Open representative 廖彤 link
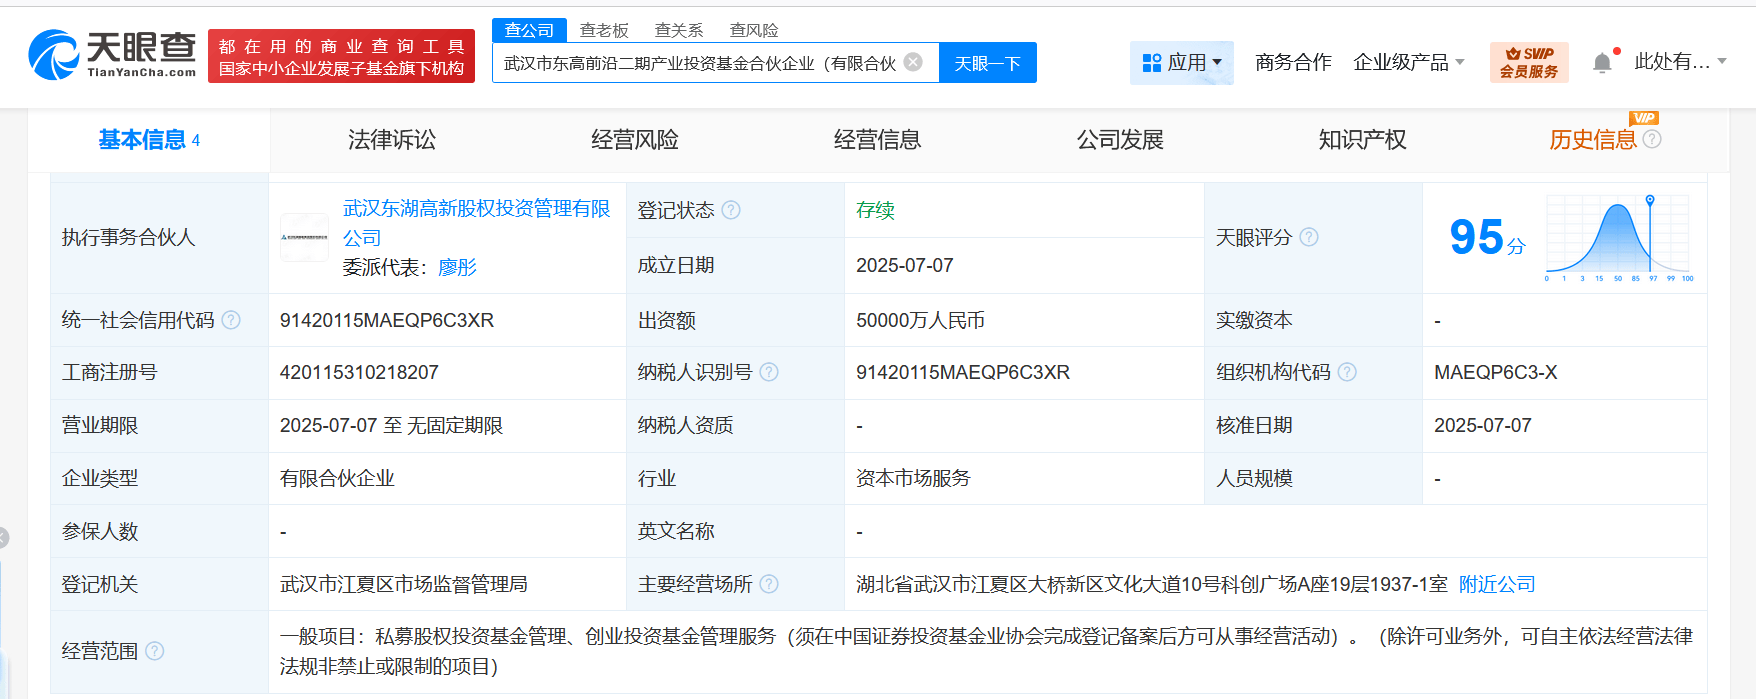The height and width of the screenshot is (699, 1756). [x=457, y=267]
